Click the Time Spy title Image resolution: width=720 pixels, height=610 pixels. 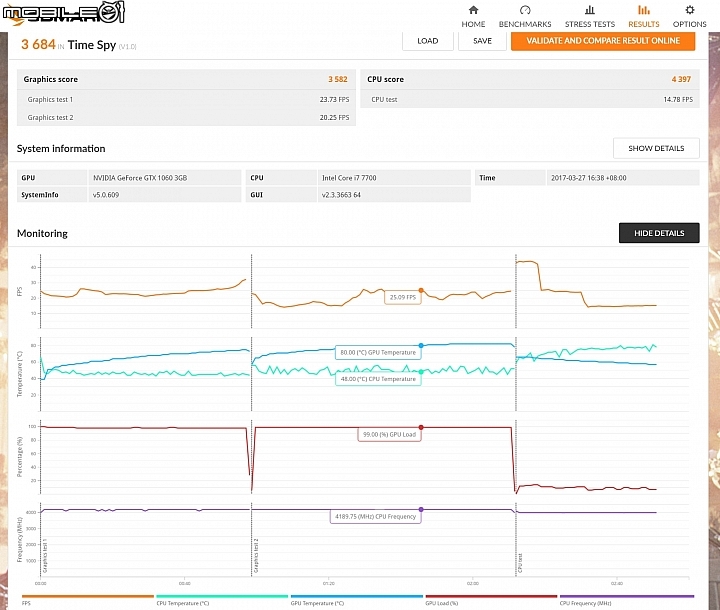point(92,45)
